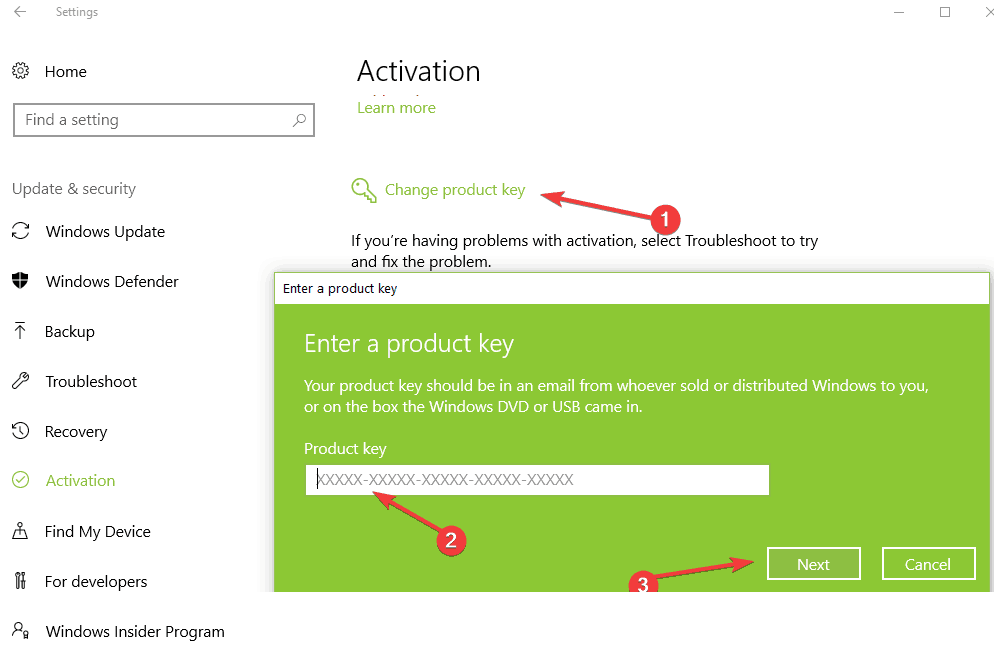The image size is (994, 648).
Task: Click the back arrow in the title bar
Action: [x=19, y=12]
